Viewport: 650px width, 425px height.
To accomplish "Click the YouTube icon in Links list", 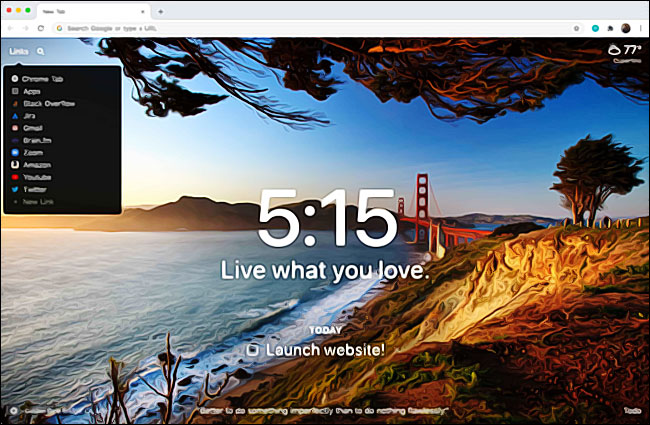I will (x=15, y=177).
